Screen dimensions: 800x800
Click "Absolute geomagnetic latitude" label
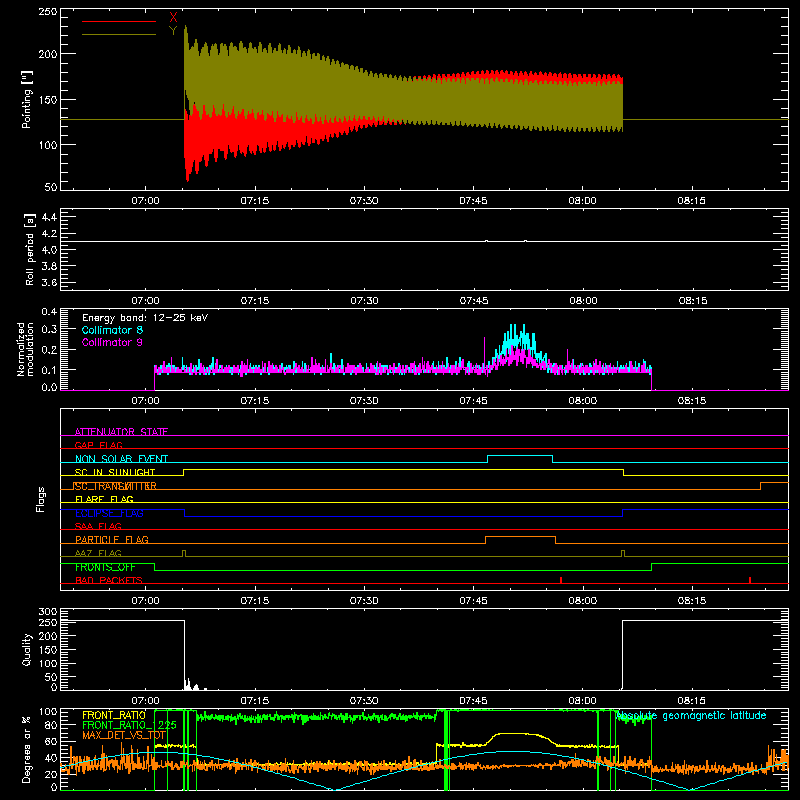coord(691,715)
